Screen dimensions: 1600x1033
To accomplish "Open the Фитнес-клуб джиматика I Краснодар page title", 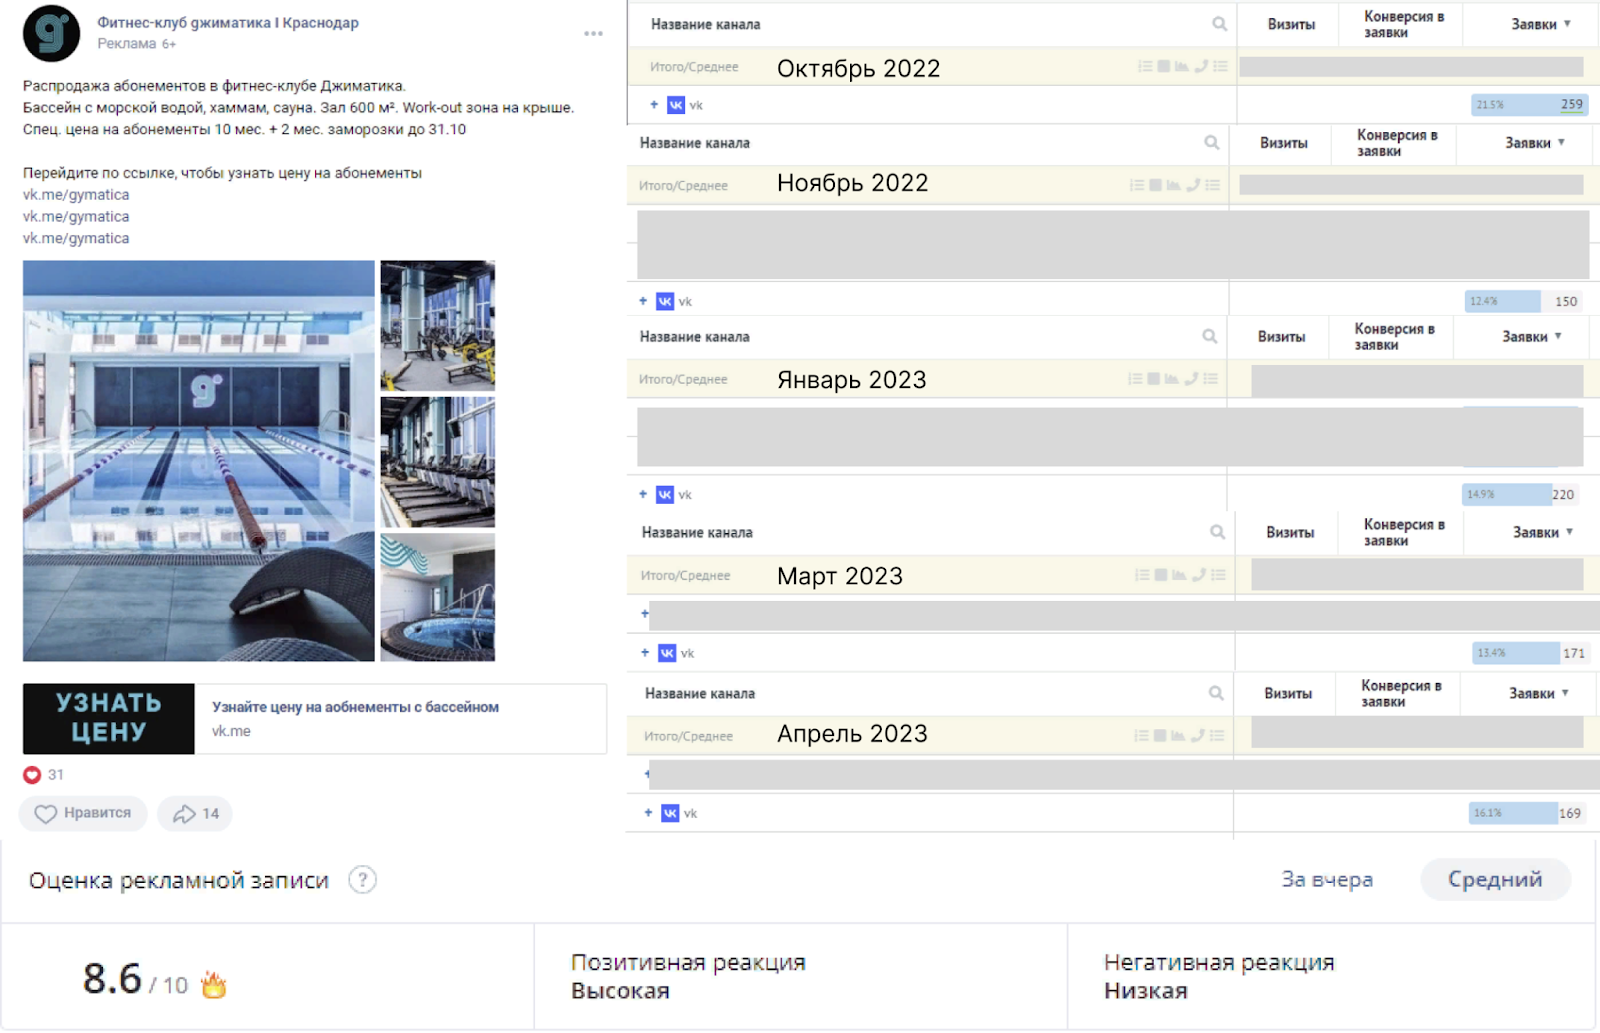I will [228, 22].
